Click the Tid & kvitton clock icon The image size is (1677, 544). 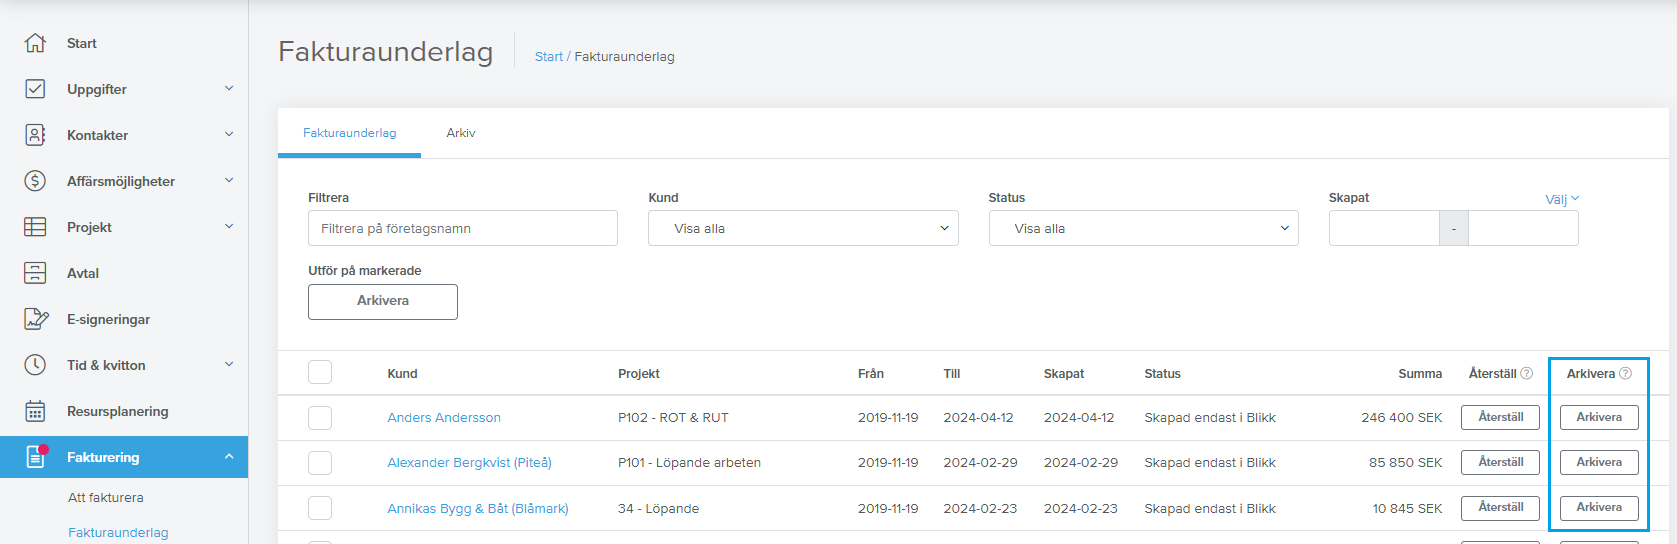(x=35, y=365)
